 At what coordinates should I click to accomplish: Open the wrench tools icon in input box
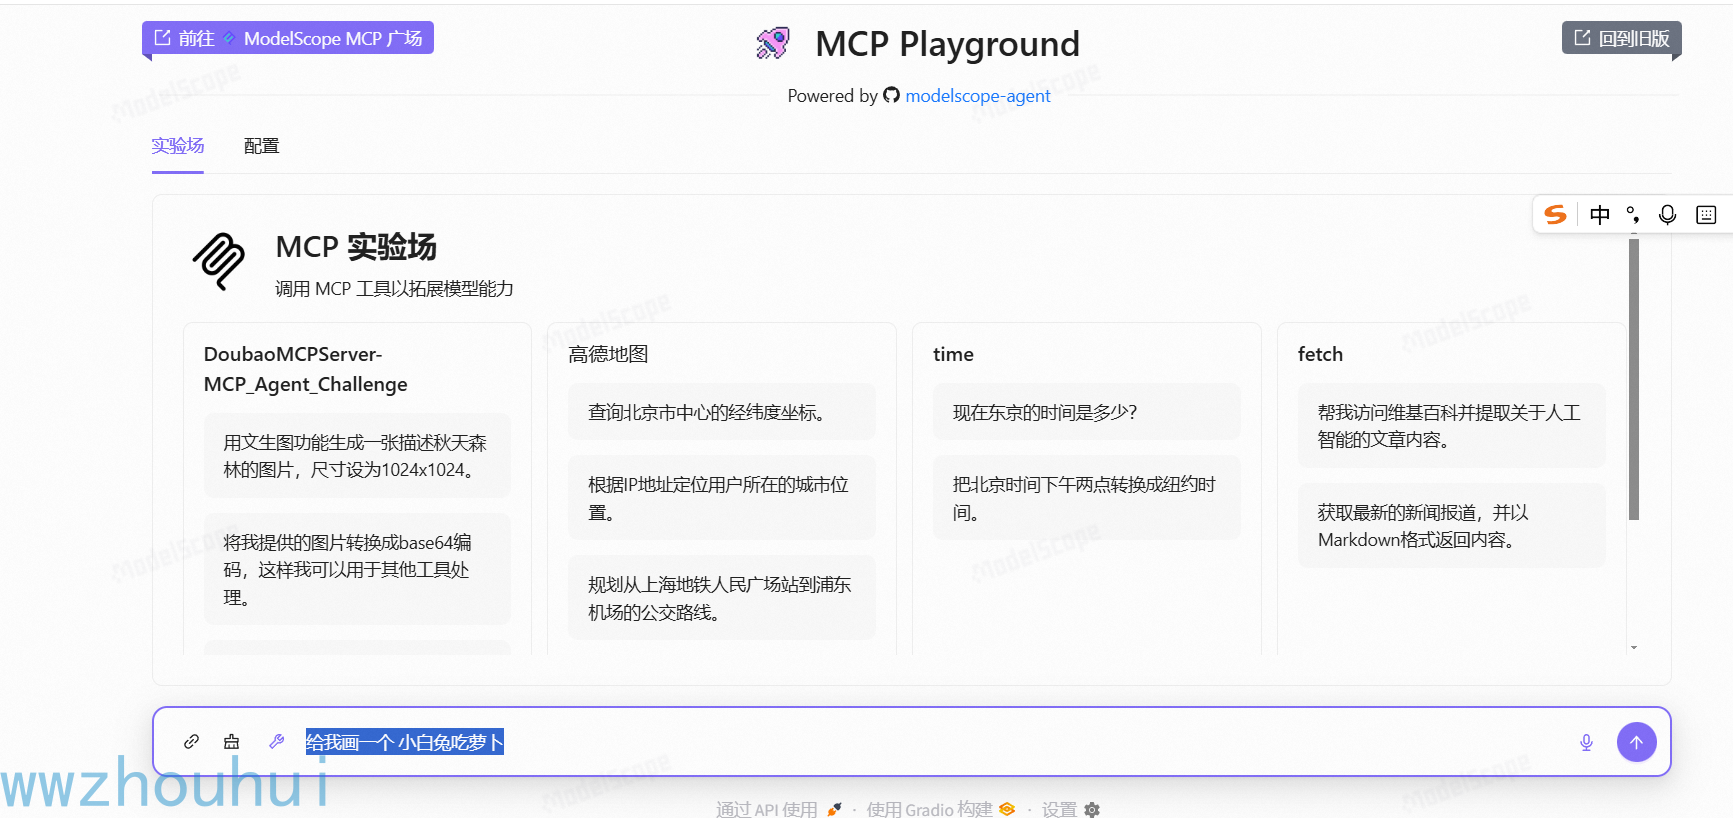[x=277, y=741]
